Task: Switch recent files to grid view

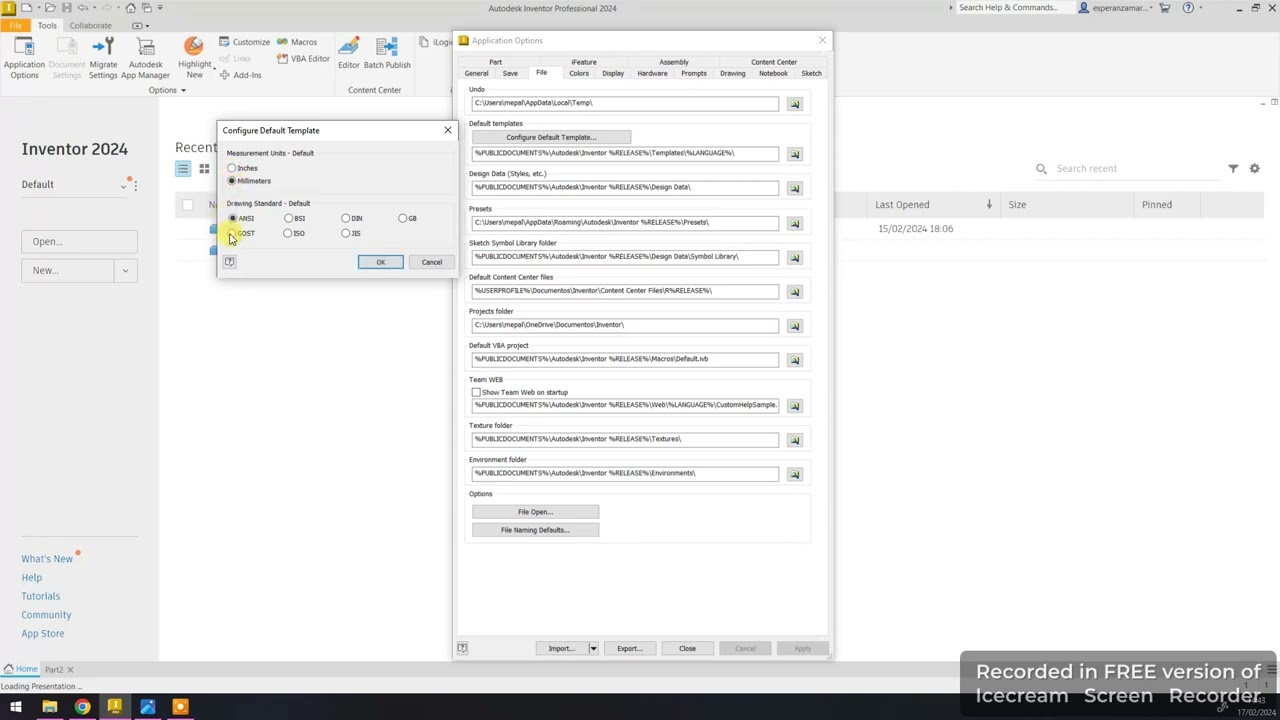Action: point(204,169)
